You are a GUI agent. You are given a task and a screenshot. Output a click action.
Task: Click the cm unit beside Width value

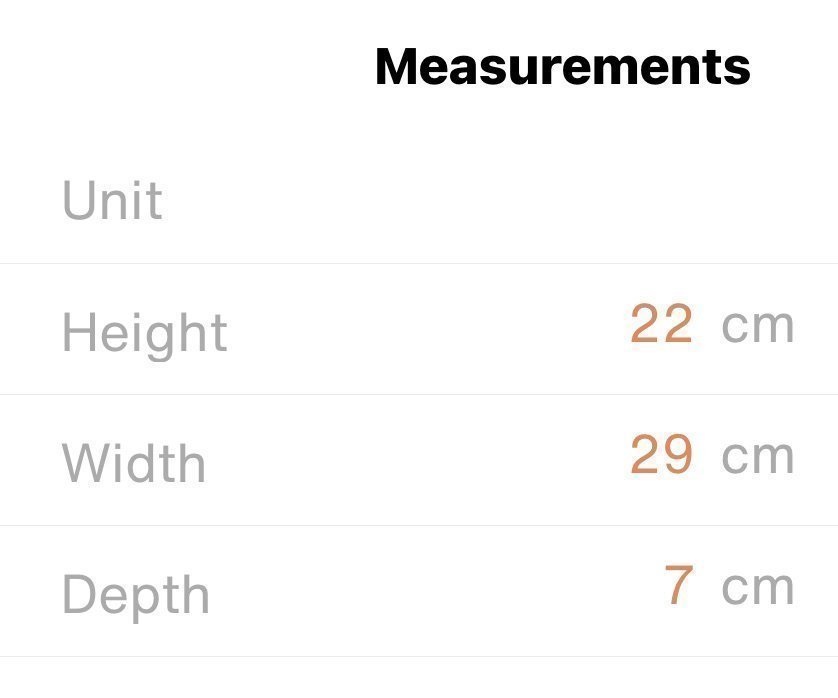(x=757, y=457)
